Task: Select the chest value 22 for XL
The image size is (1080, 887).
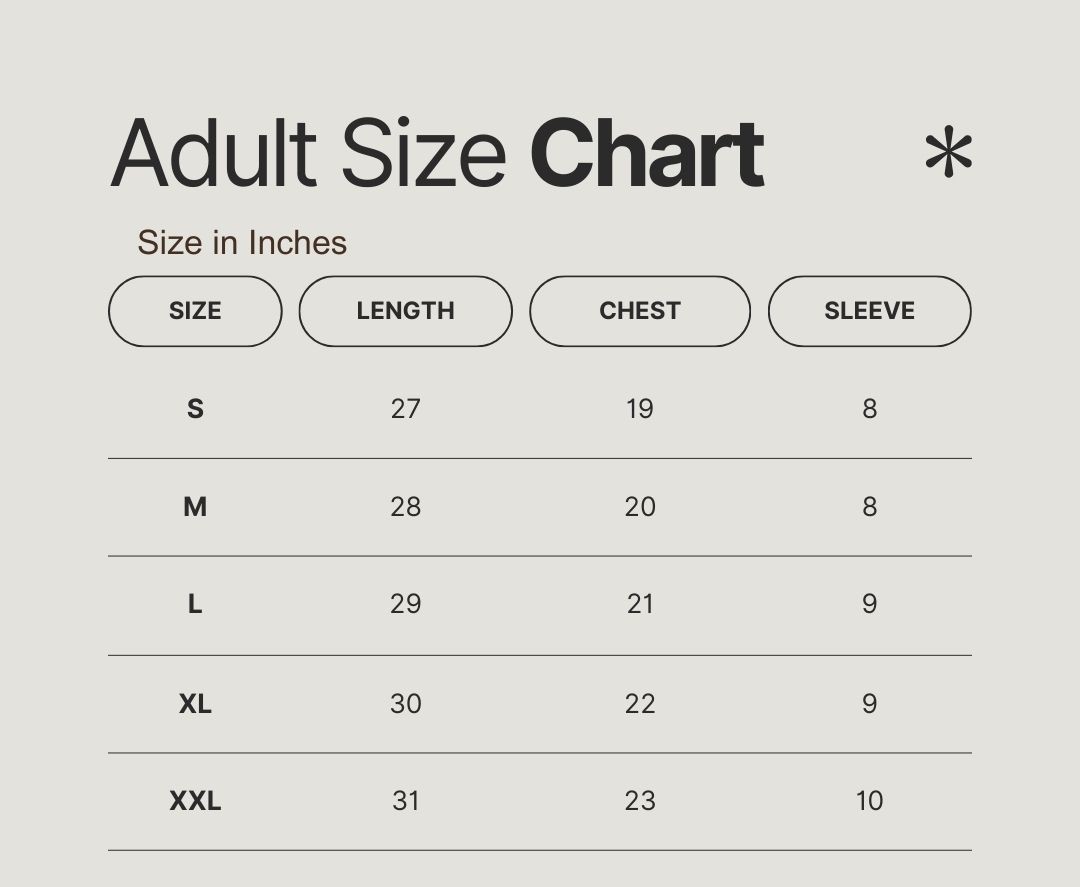Action: point(640,704)
